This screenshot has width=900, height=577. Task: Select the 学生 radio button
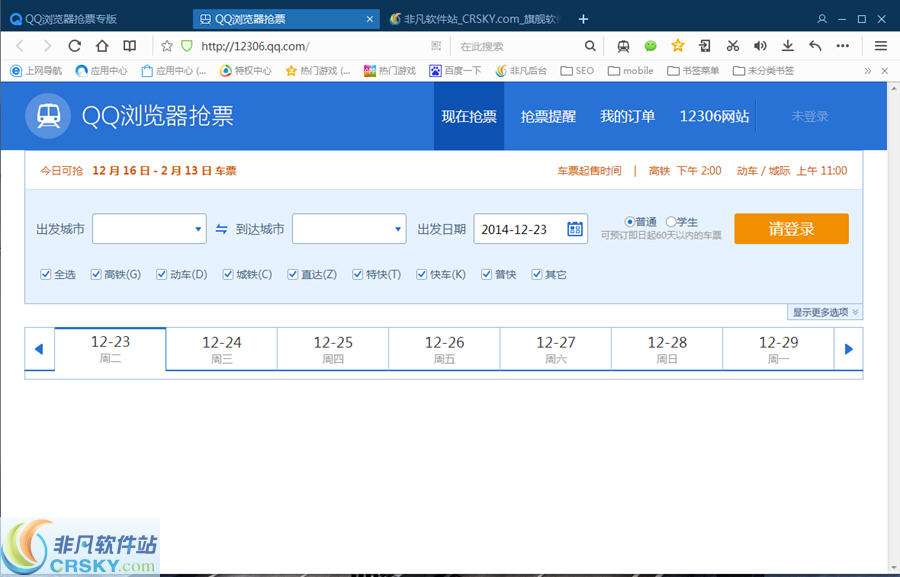[x=670, y=222]
